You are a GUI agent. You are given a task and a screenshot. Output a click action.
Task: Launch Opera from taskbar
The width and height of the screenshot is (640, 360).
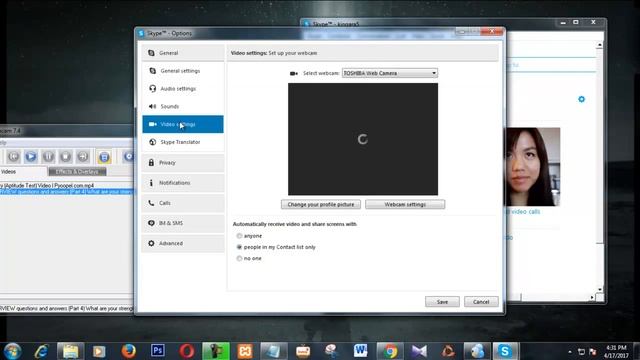pyautogui.click(x=187, y=351)
